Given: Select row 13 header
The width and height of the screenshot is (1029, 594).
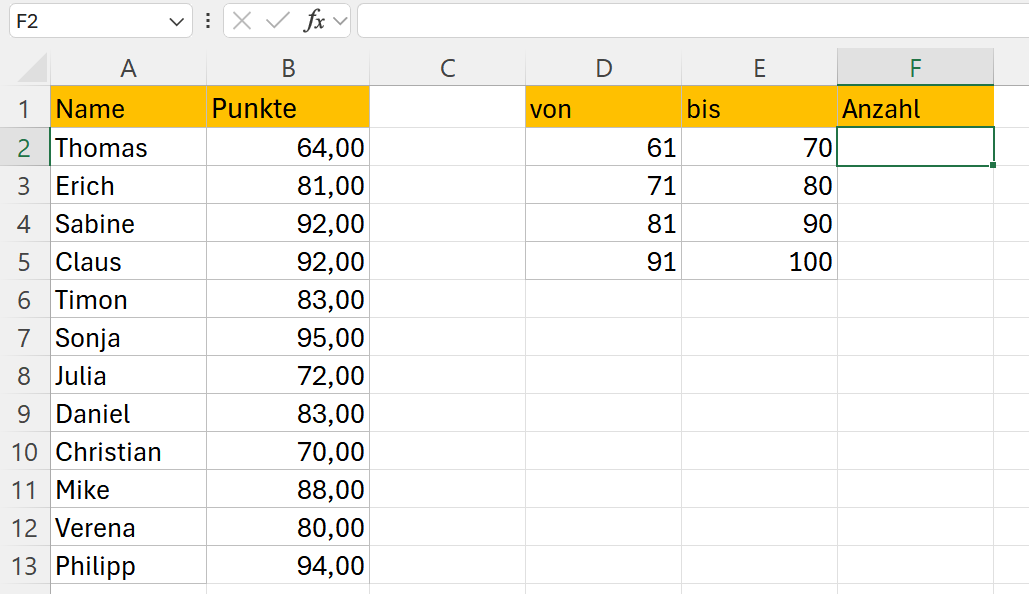Looking at the screenshot, I should point(24,566).
